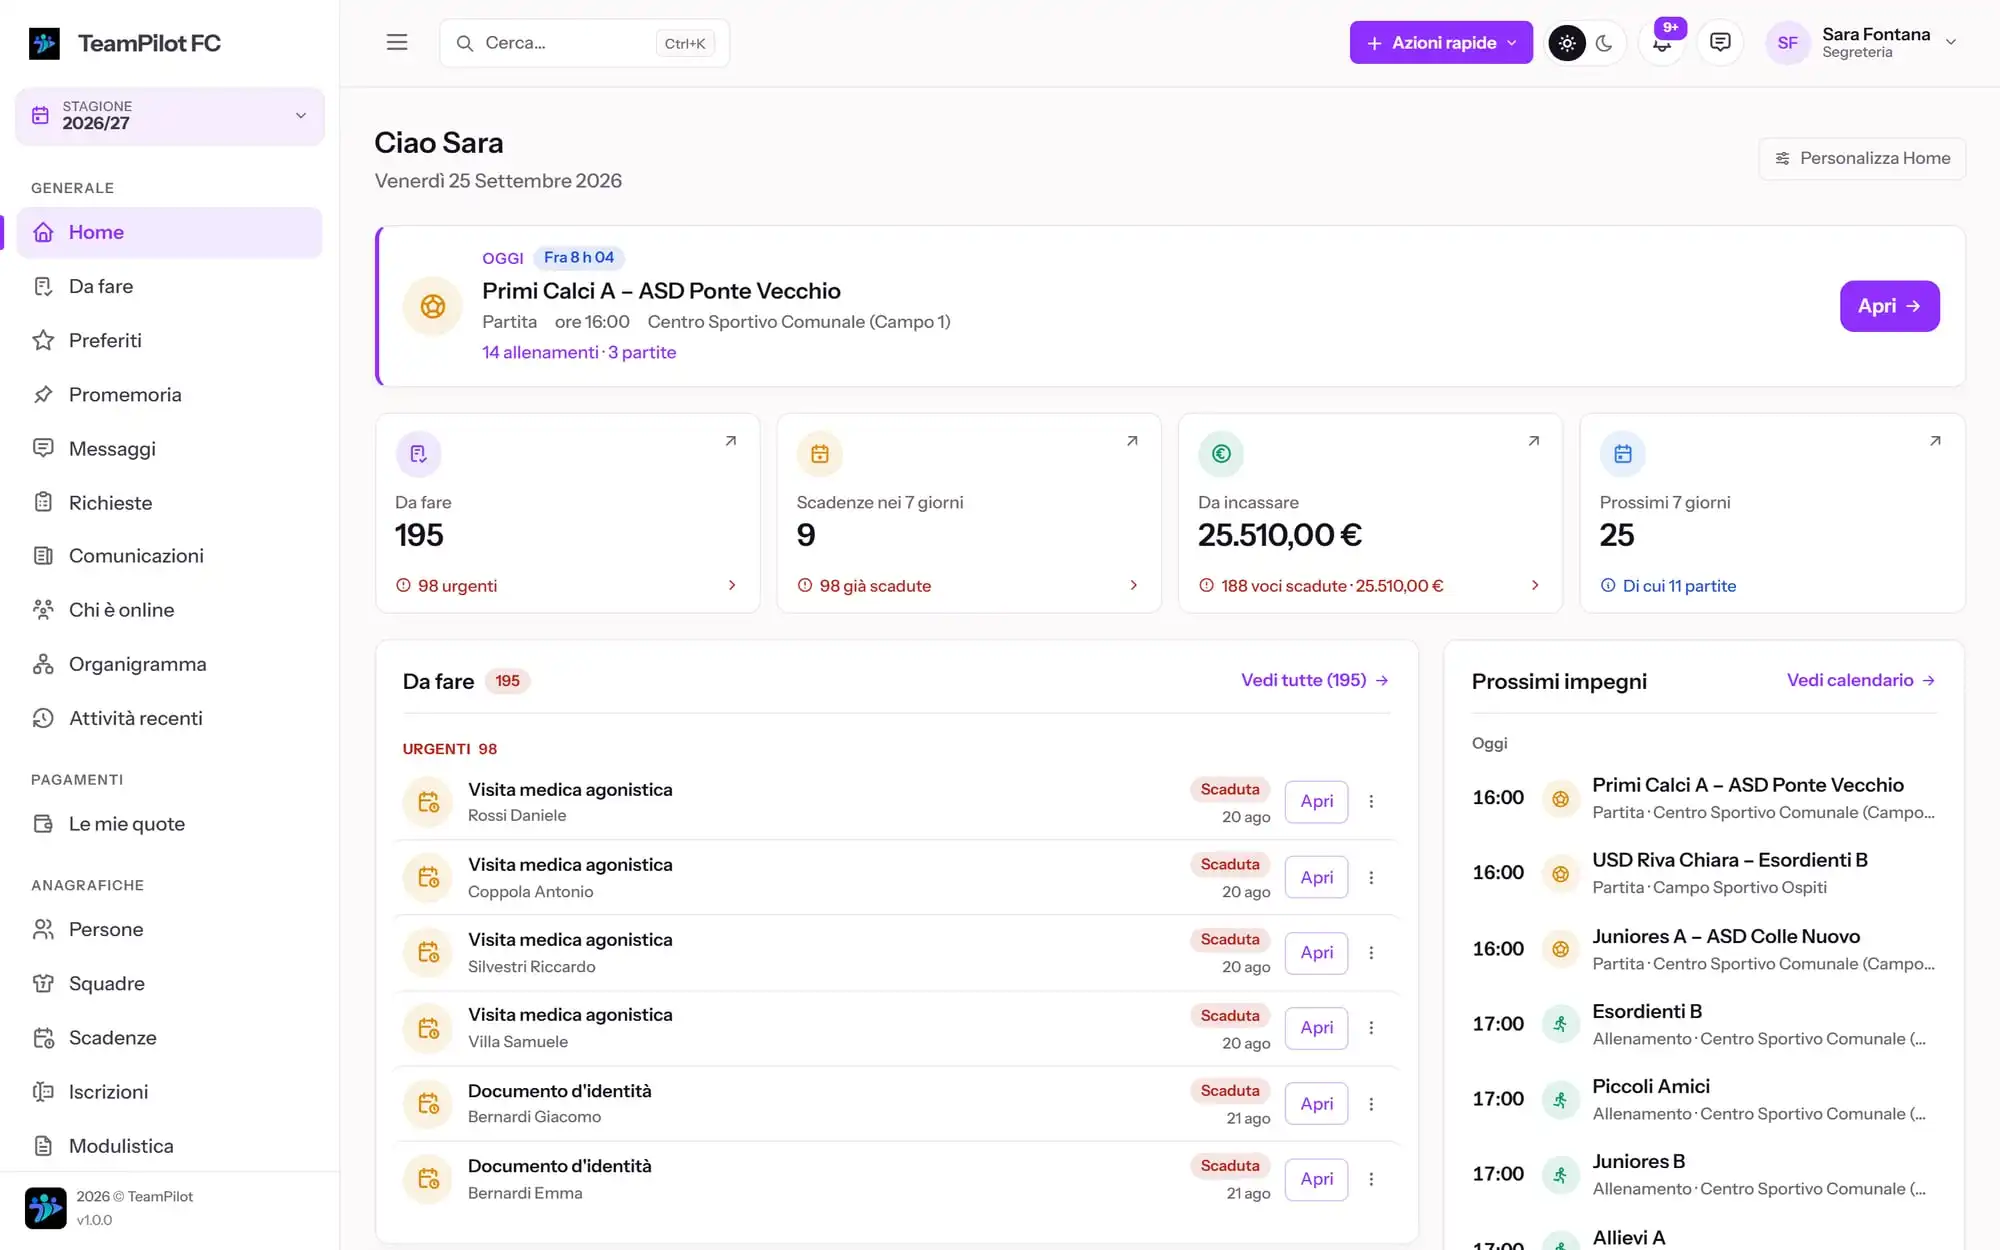Expand the 188 voci scadute chevron

[1535, 585]
